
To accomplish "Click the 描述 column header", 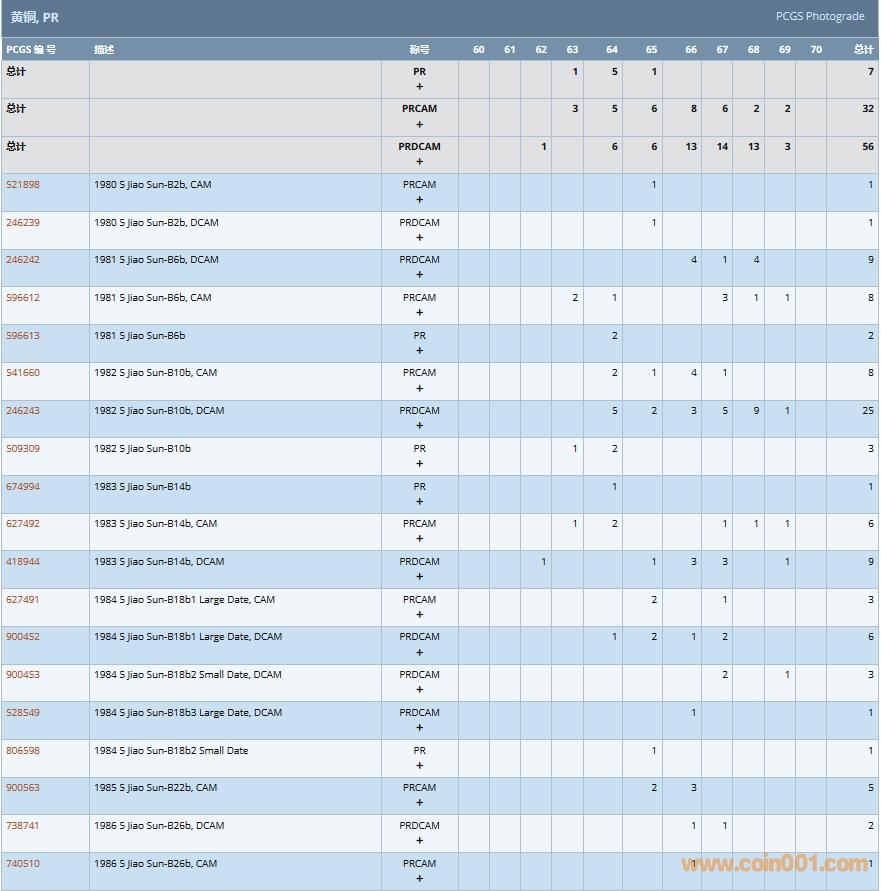I will pos(104,50).
